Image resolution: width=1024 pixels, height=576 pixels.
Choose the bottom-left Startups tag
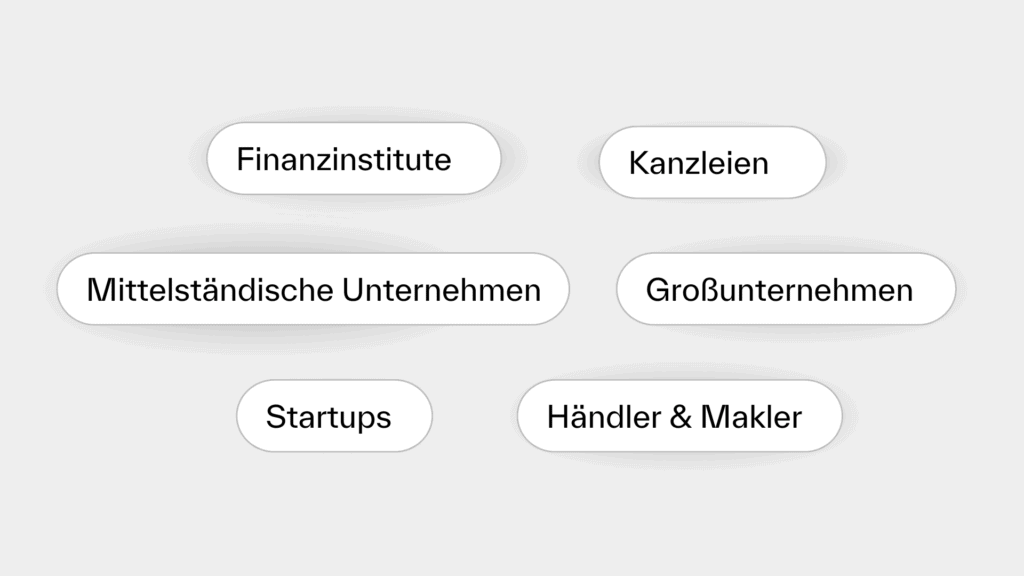click(334, 416)
